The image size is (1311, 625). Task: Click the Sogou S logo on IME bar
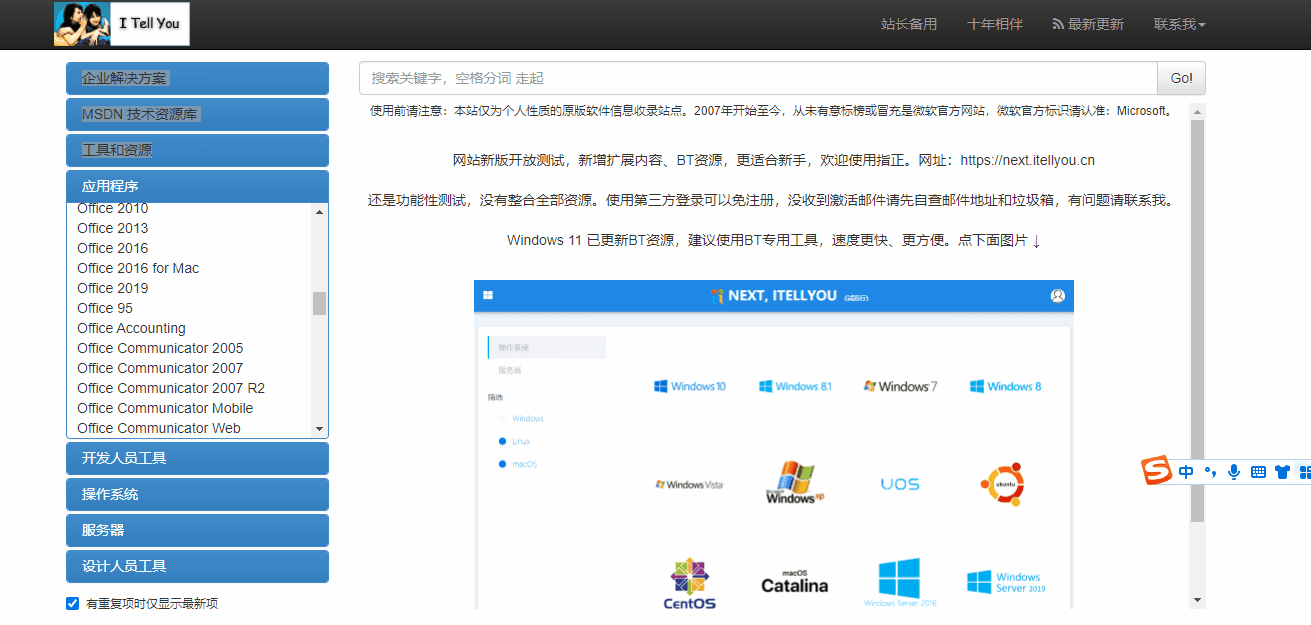1157,471
